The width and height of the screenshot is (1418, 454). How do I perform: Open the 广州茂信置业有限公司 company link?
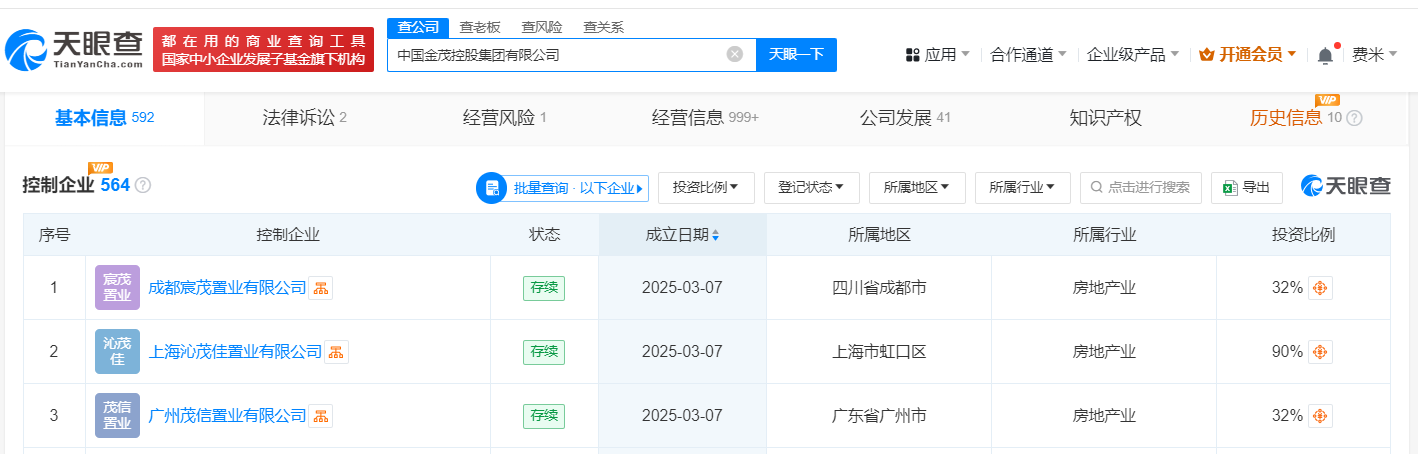click(x=228, y=415)
